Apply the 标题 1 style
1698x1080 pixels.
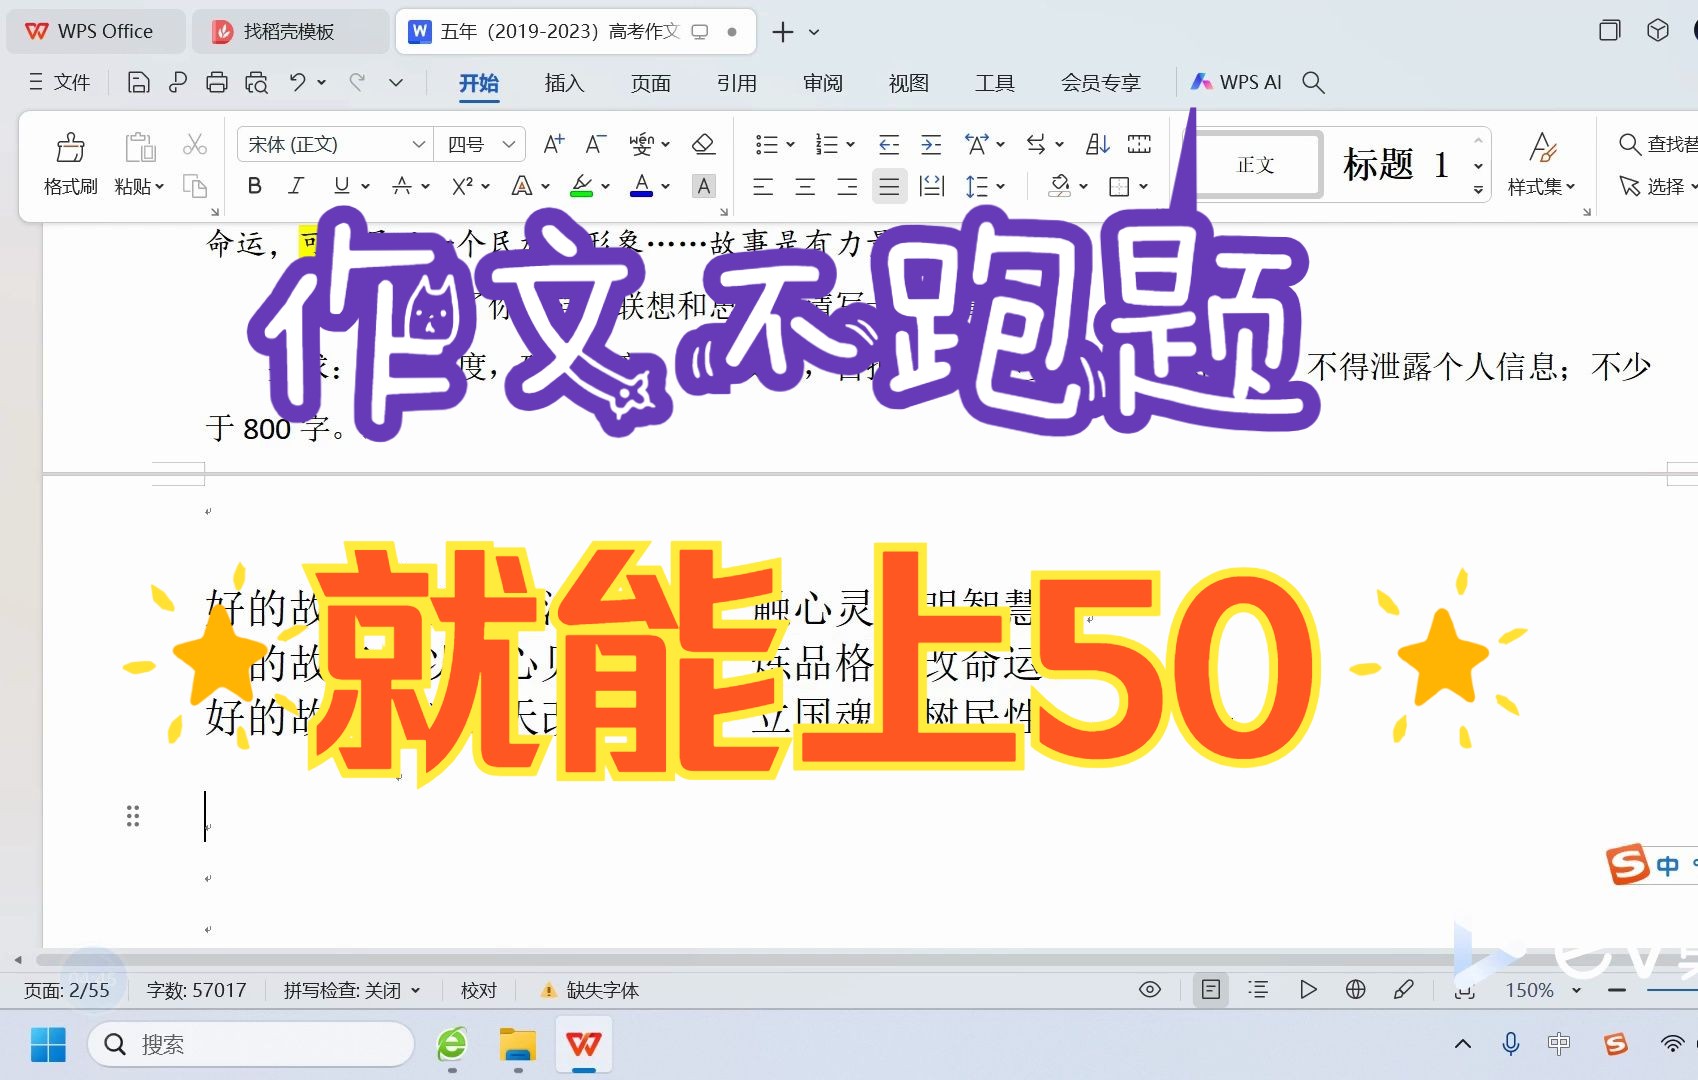coord(1396,164)
